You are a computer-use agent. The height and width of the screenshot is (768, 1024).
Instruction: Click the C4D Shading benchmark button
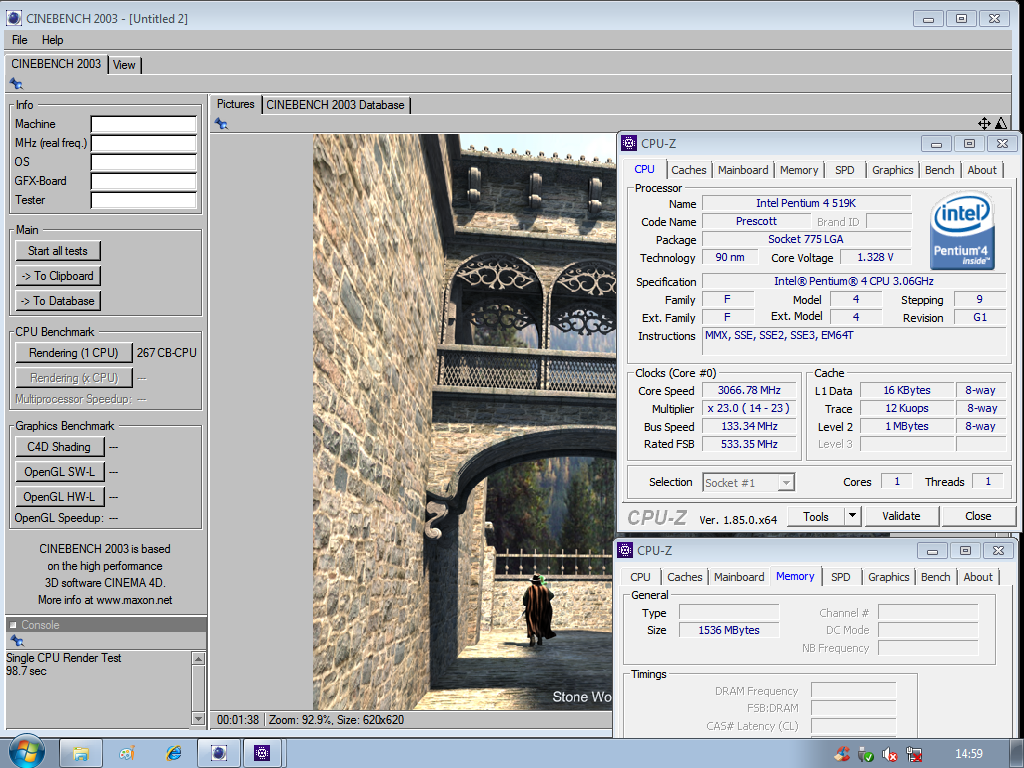59,447
